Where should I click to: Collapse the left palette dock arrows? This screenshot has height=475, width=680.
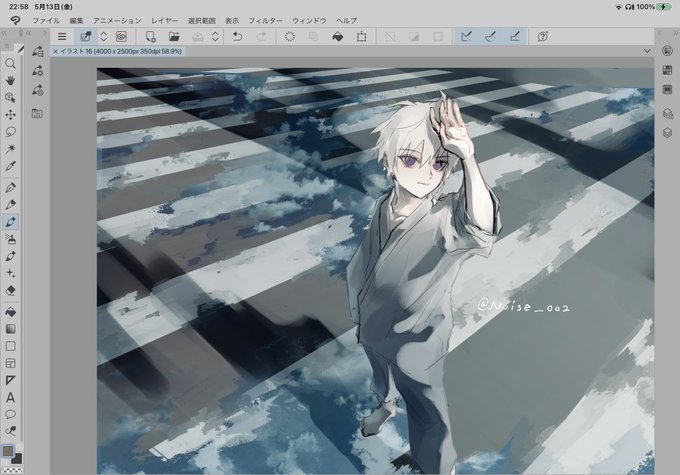(x=4, y=33)
